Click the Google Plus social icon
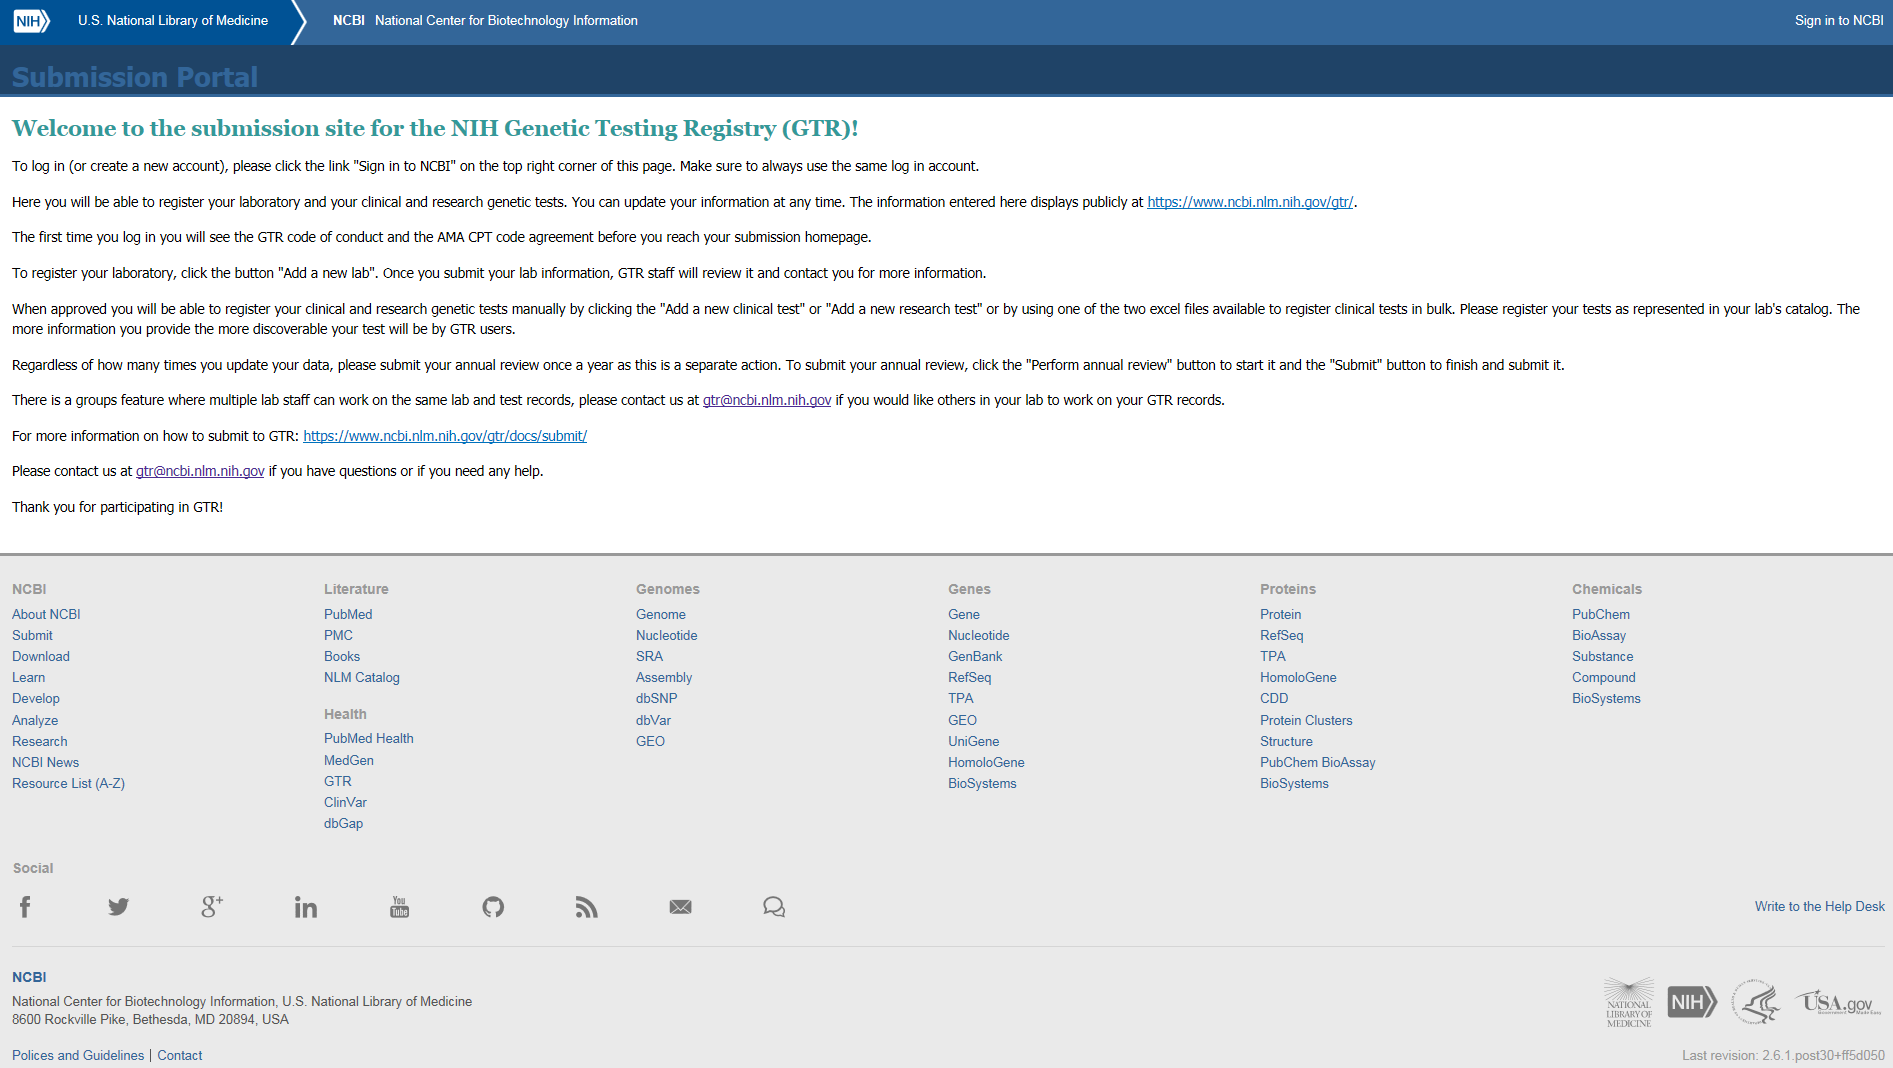Image resolution: width=1893 pixels, height=1068 pixels. tap(212, 907)
